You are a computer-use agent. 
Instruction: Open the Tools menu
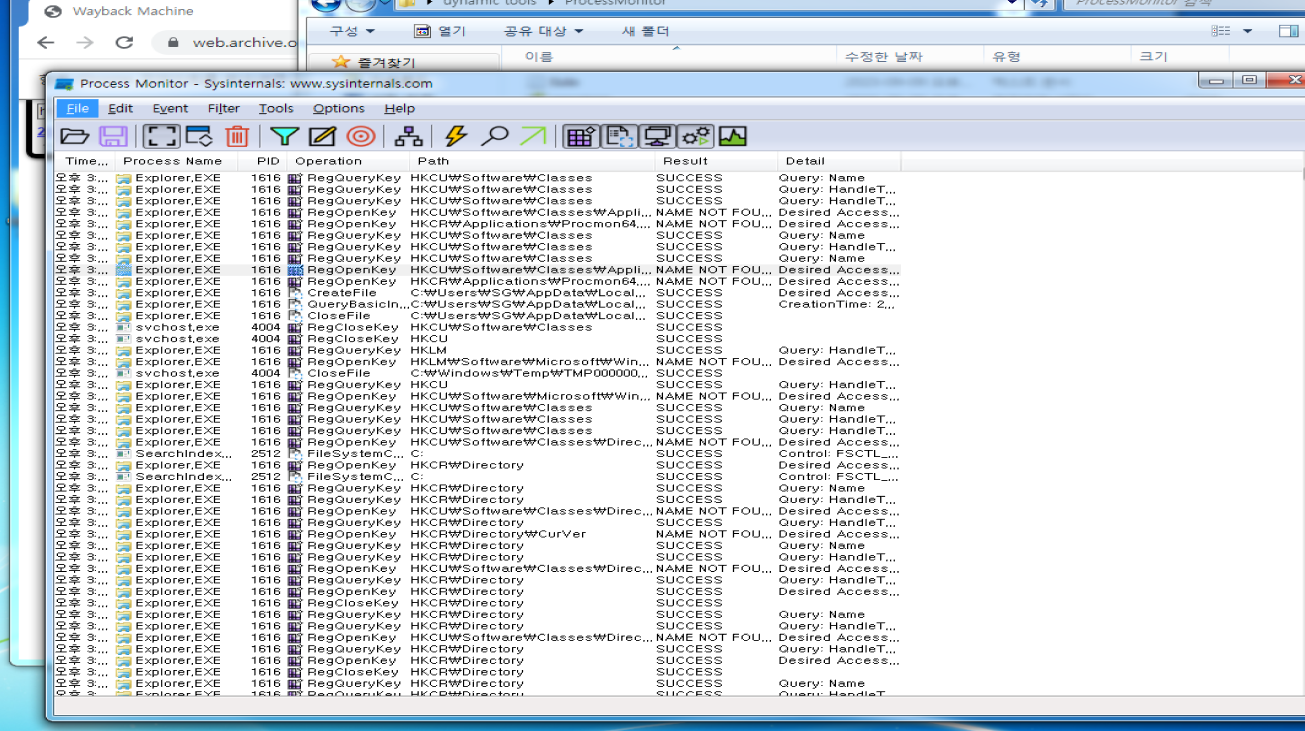tap(276, 108)
